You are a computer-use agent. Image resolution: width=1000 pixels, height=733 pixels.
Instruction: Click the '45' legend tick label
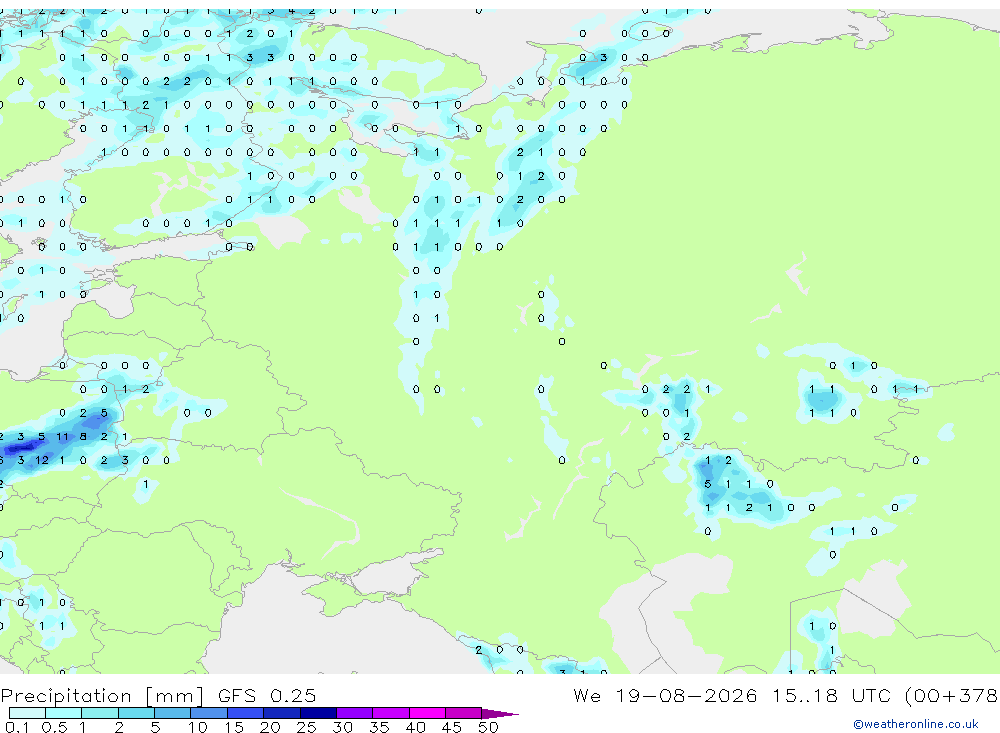452,727
